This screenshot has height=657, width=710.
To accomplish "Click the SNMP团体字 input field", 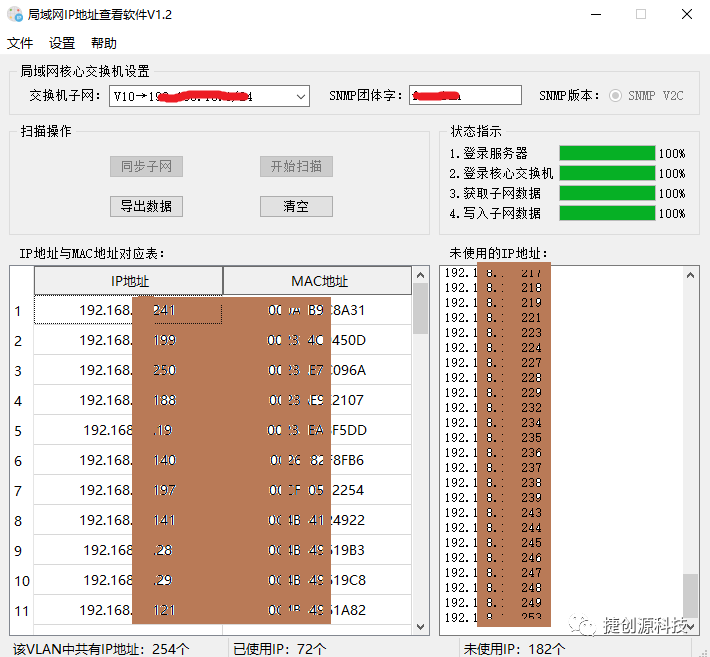I will 465,96.
